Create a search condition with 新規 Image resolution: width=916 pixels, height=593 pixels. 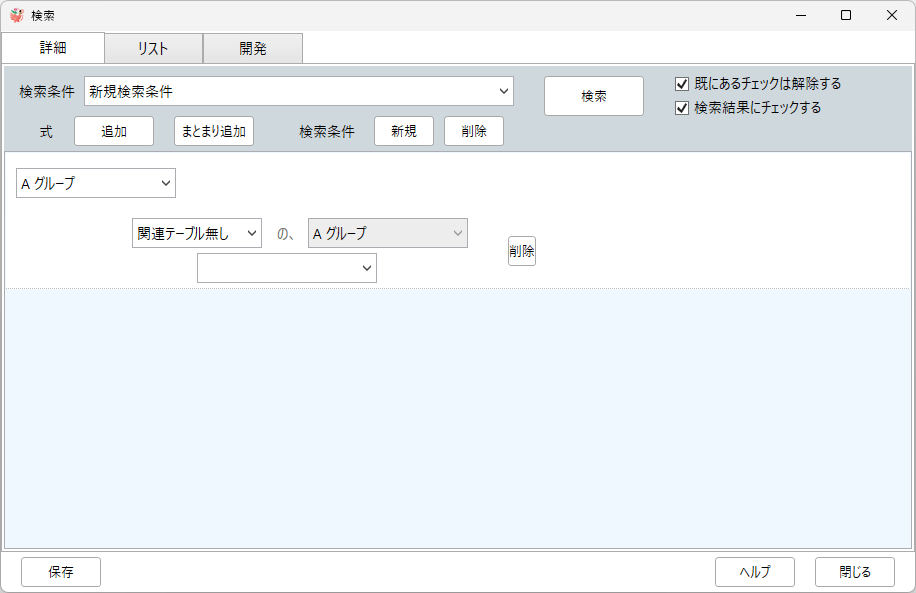click(x=404, y=131)
